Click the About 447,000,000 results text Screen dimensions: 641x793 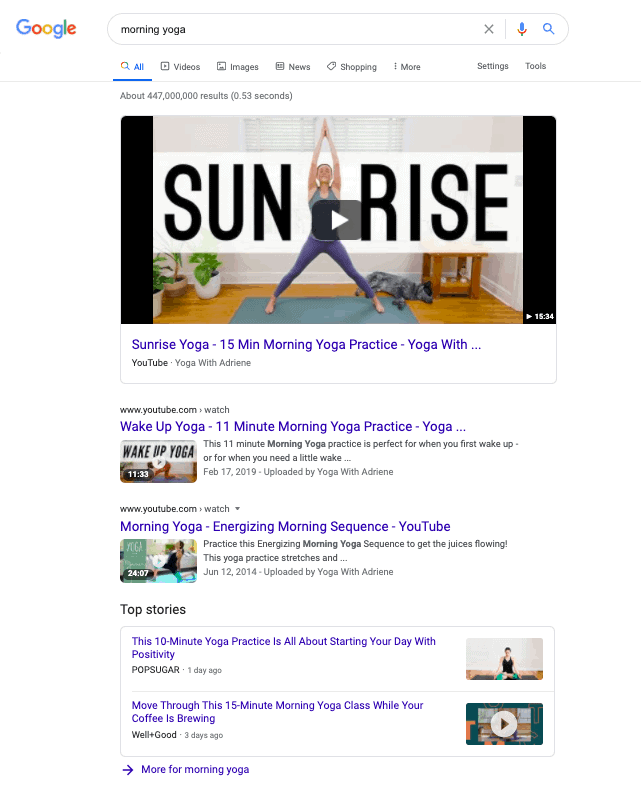tap(206, 96)
